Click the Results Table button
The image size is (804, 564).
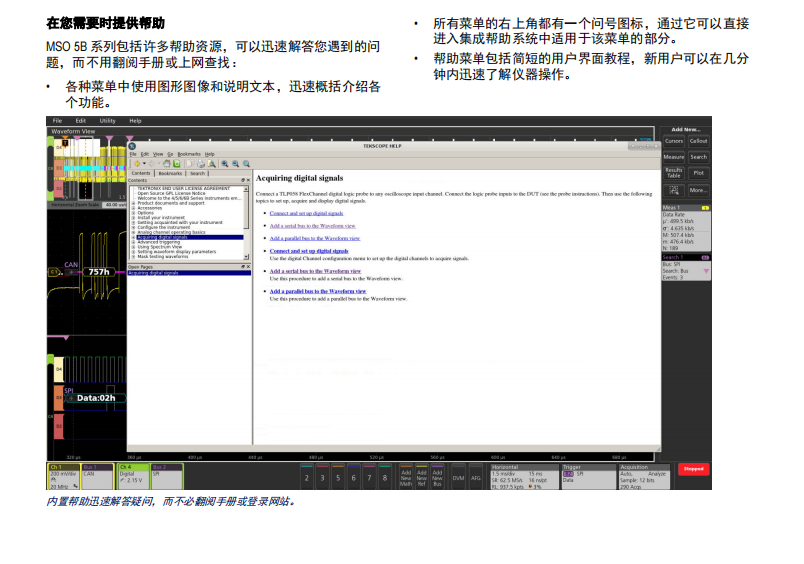coord(674,173)
